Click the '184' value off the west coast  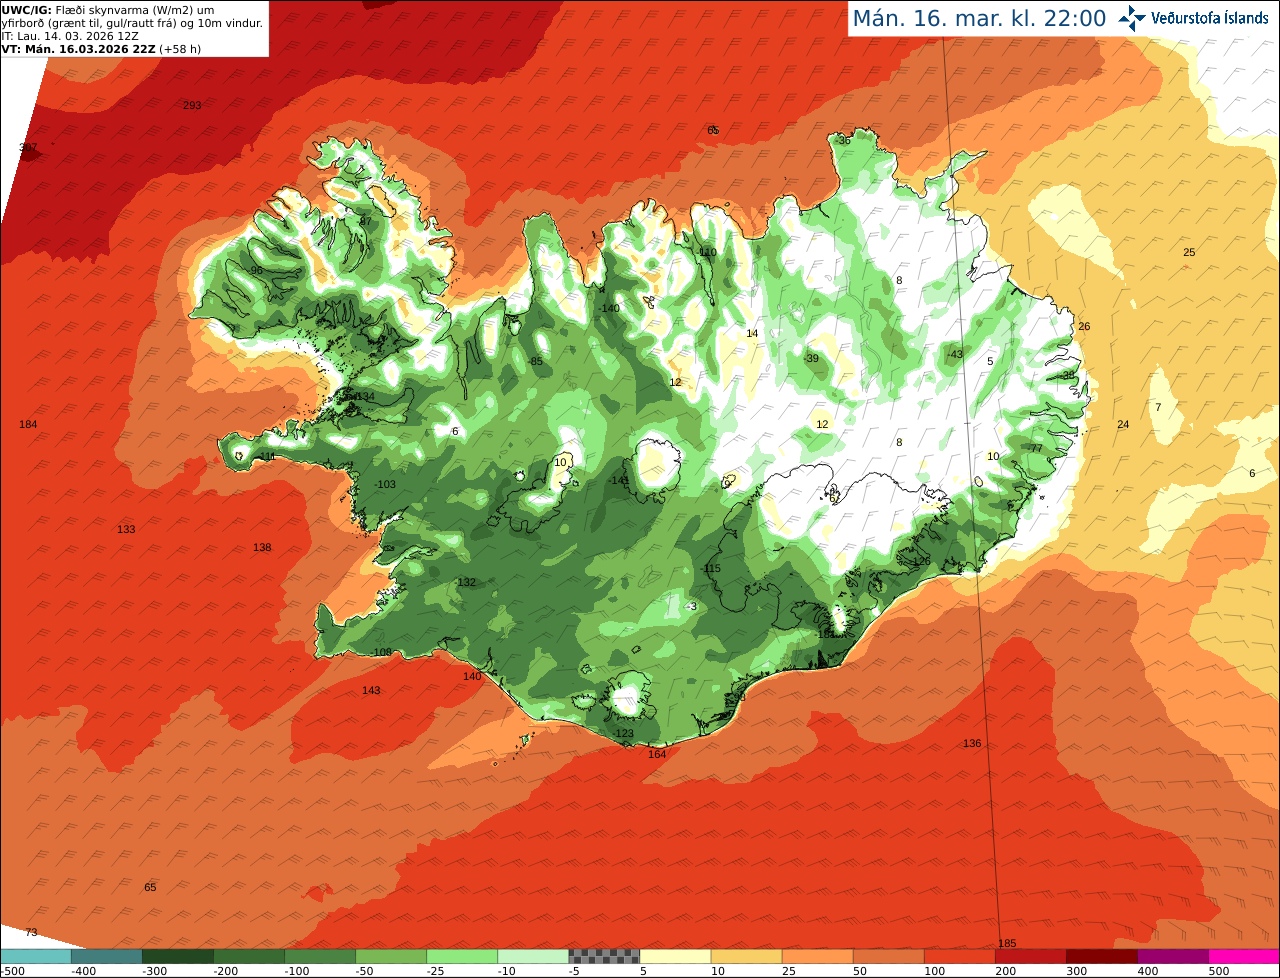click(28, 425)
